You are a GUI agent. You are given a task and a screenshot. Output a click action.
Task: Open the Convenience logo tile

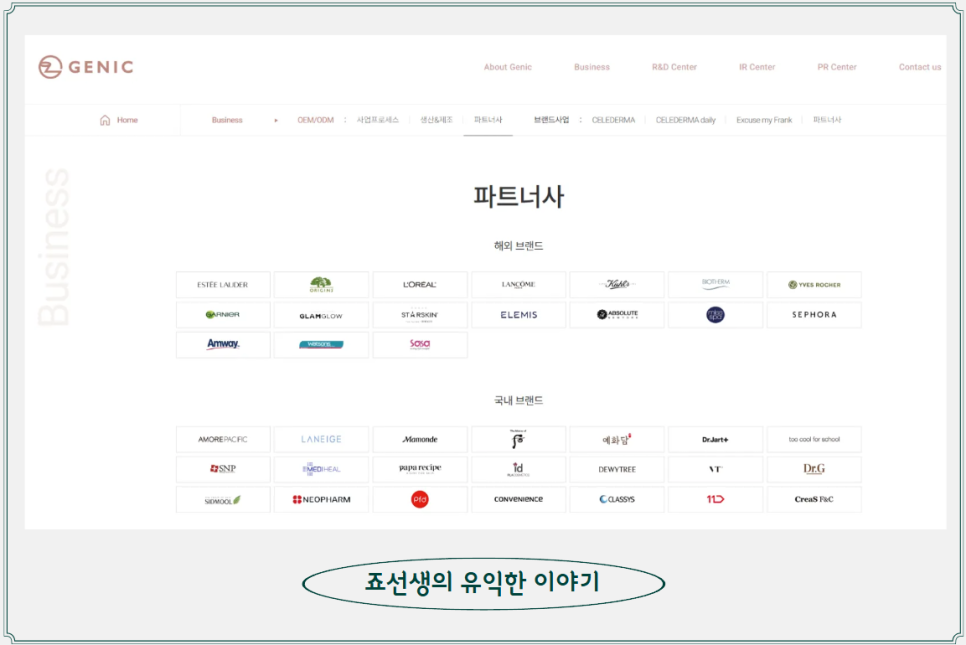[x=518, y=499]
